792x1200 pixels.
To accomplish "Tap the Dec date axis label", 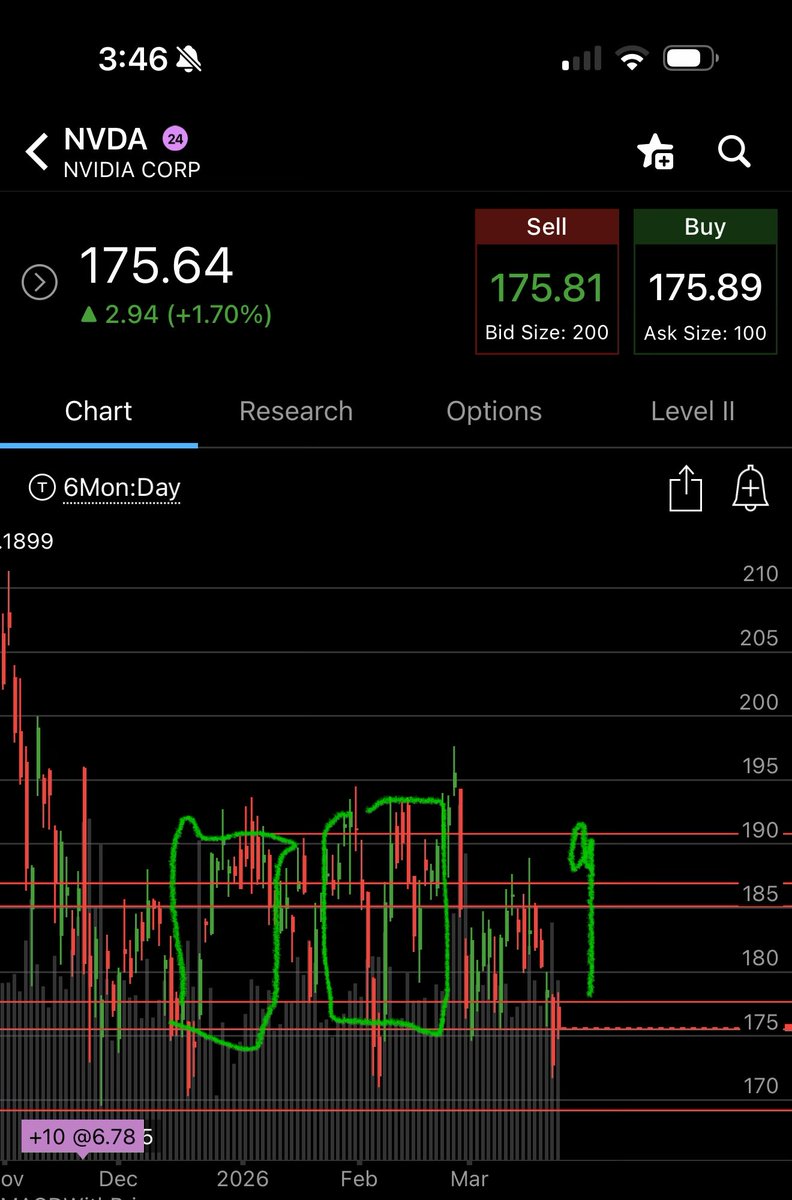I will pyautogui.click(x=118, y=1178).
